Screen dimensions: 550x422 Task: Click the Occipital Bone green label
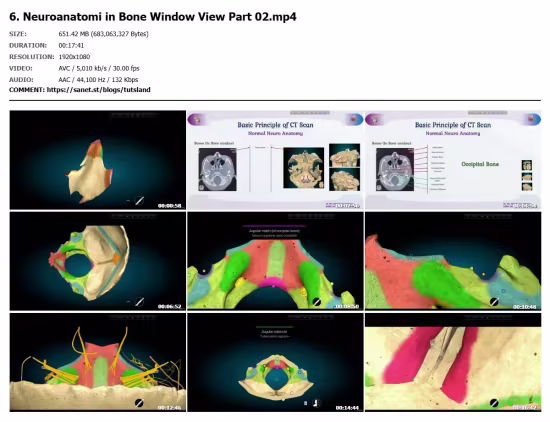click(480, 164)
